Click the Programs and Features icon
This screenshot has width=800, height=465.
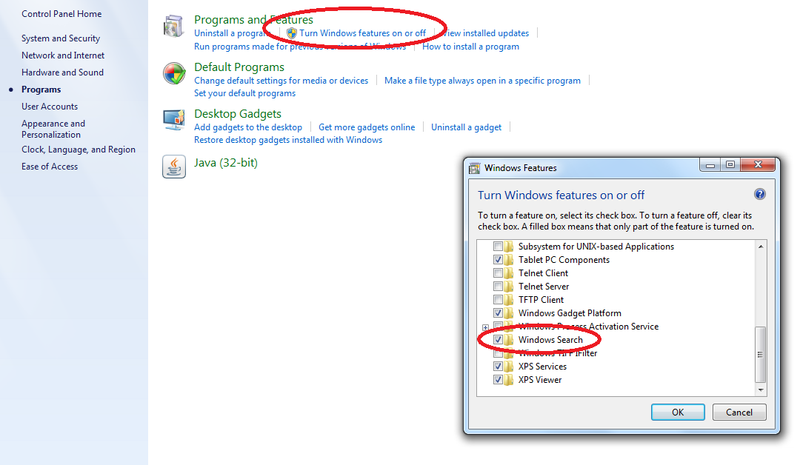click(x=173, y=27)
